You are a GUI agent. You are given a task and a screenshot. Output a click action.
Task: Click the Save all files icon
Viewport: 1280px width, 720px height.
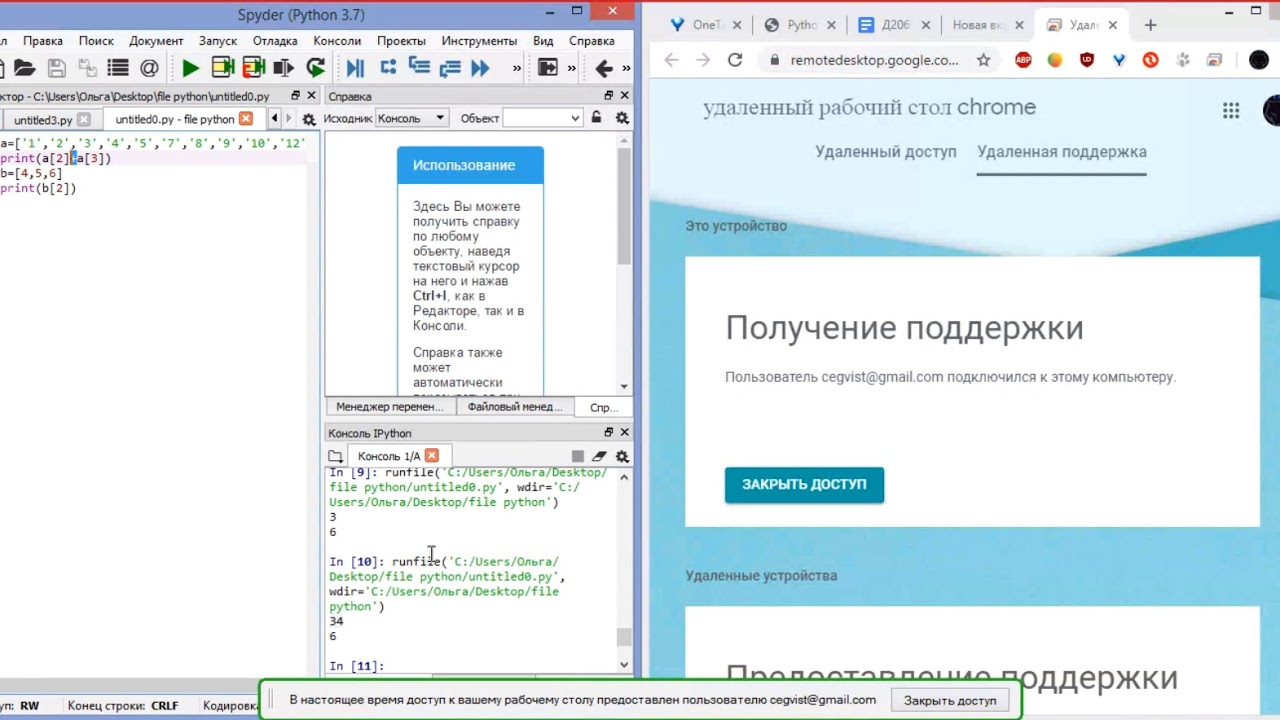point(87,68)
